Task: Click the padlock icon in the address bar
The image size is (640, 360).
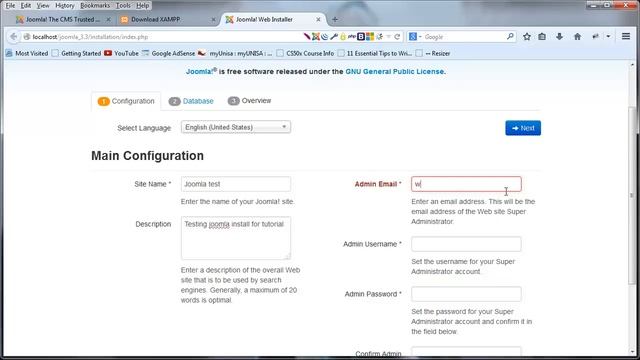Action: 343,37
